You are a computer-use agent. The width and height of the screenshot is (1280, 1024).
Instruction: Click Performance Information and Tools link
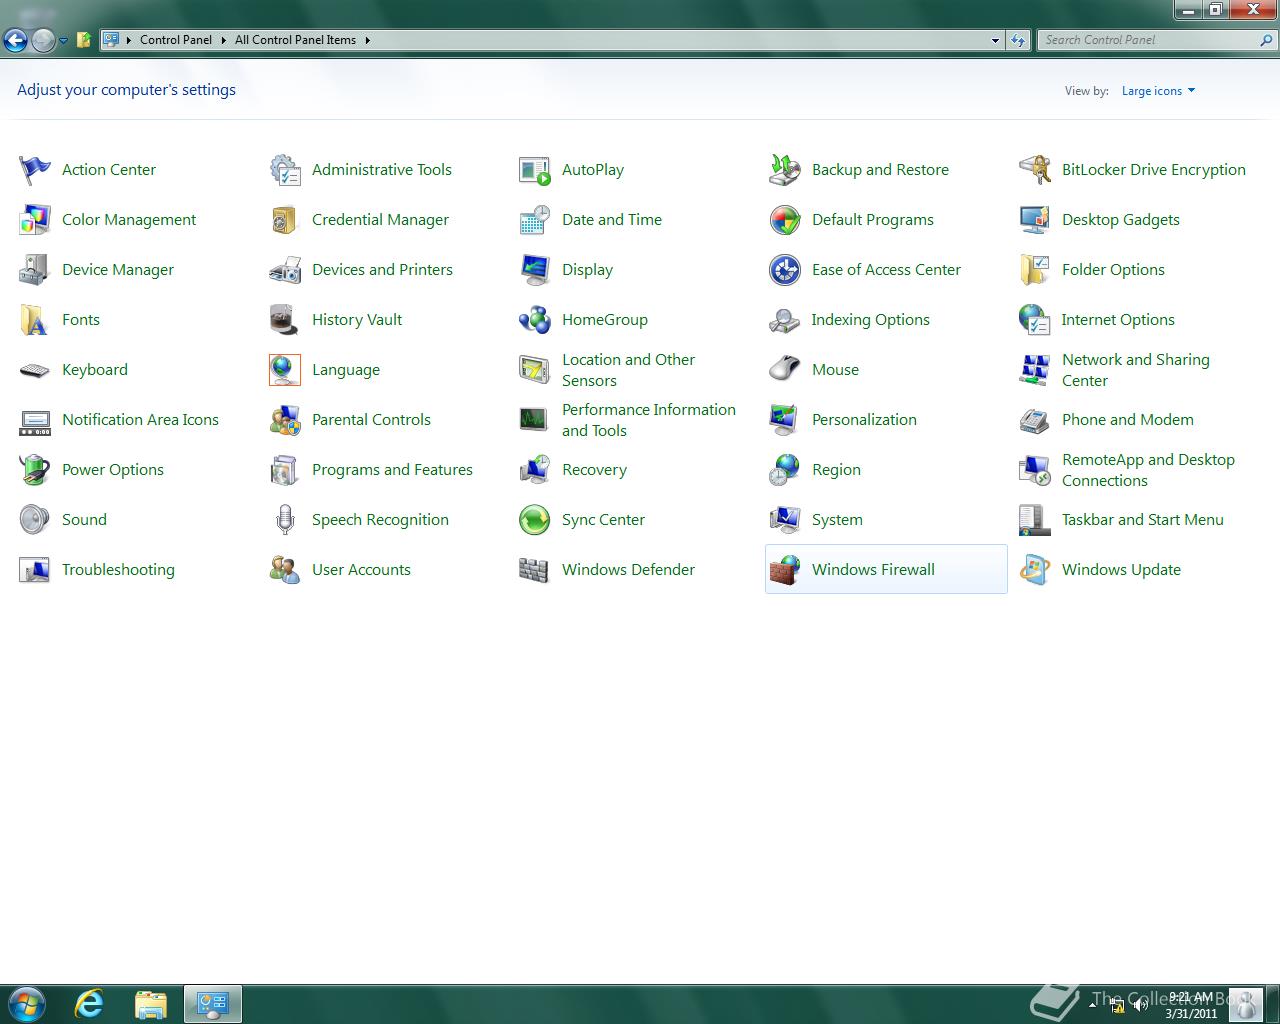[649, 420]
